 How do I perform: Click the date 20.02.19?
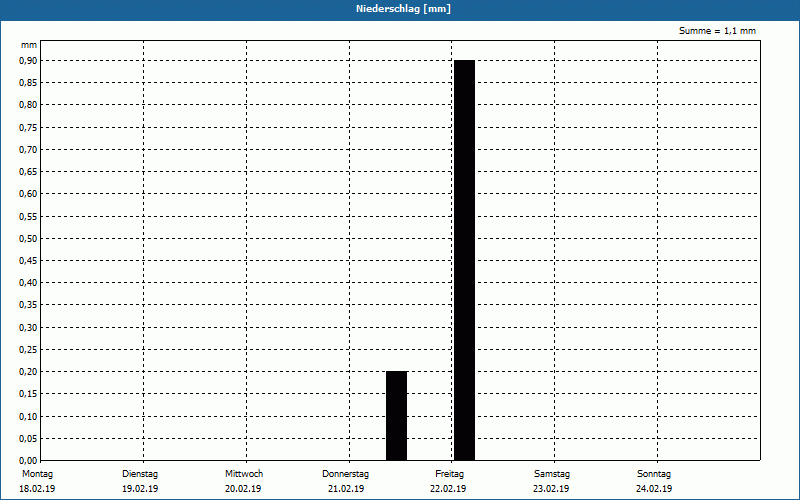point(243,489)
